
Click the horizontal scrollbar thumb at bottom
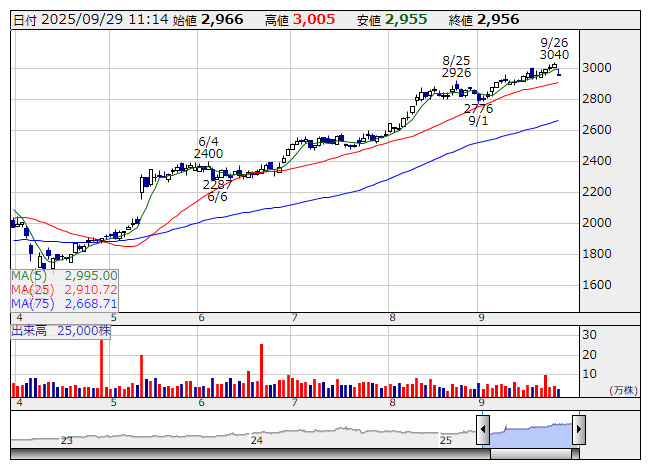pyautogui.click(x=531, y=454)
